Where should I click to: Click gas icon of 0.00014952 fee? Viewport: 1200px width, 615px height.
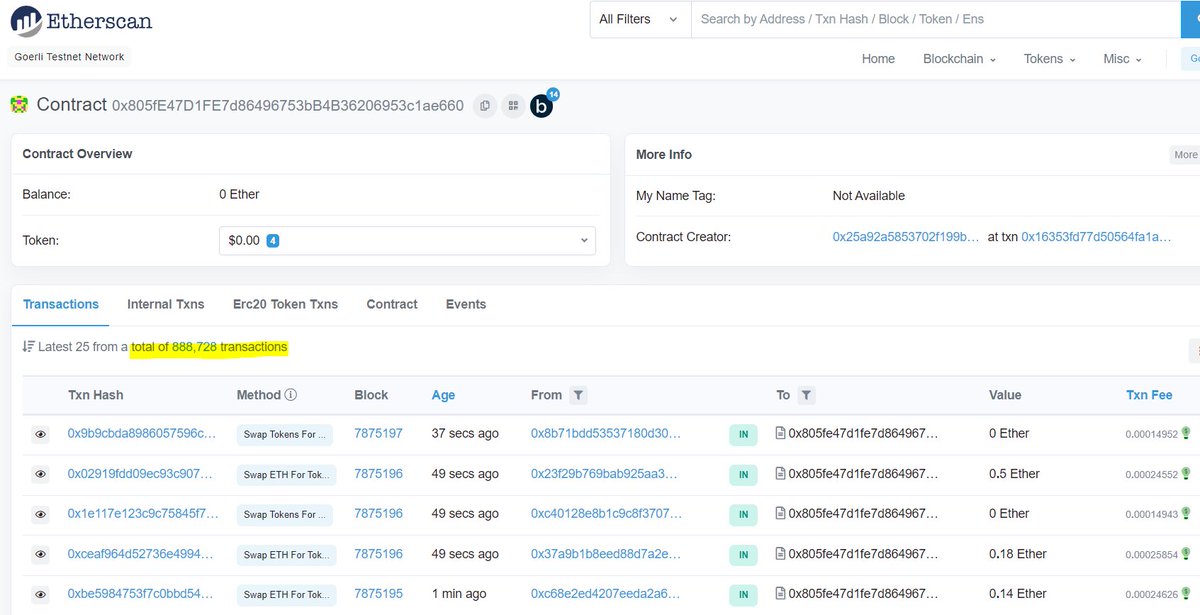coord(1185,433)
